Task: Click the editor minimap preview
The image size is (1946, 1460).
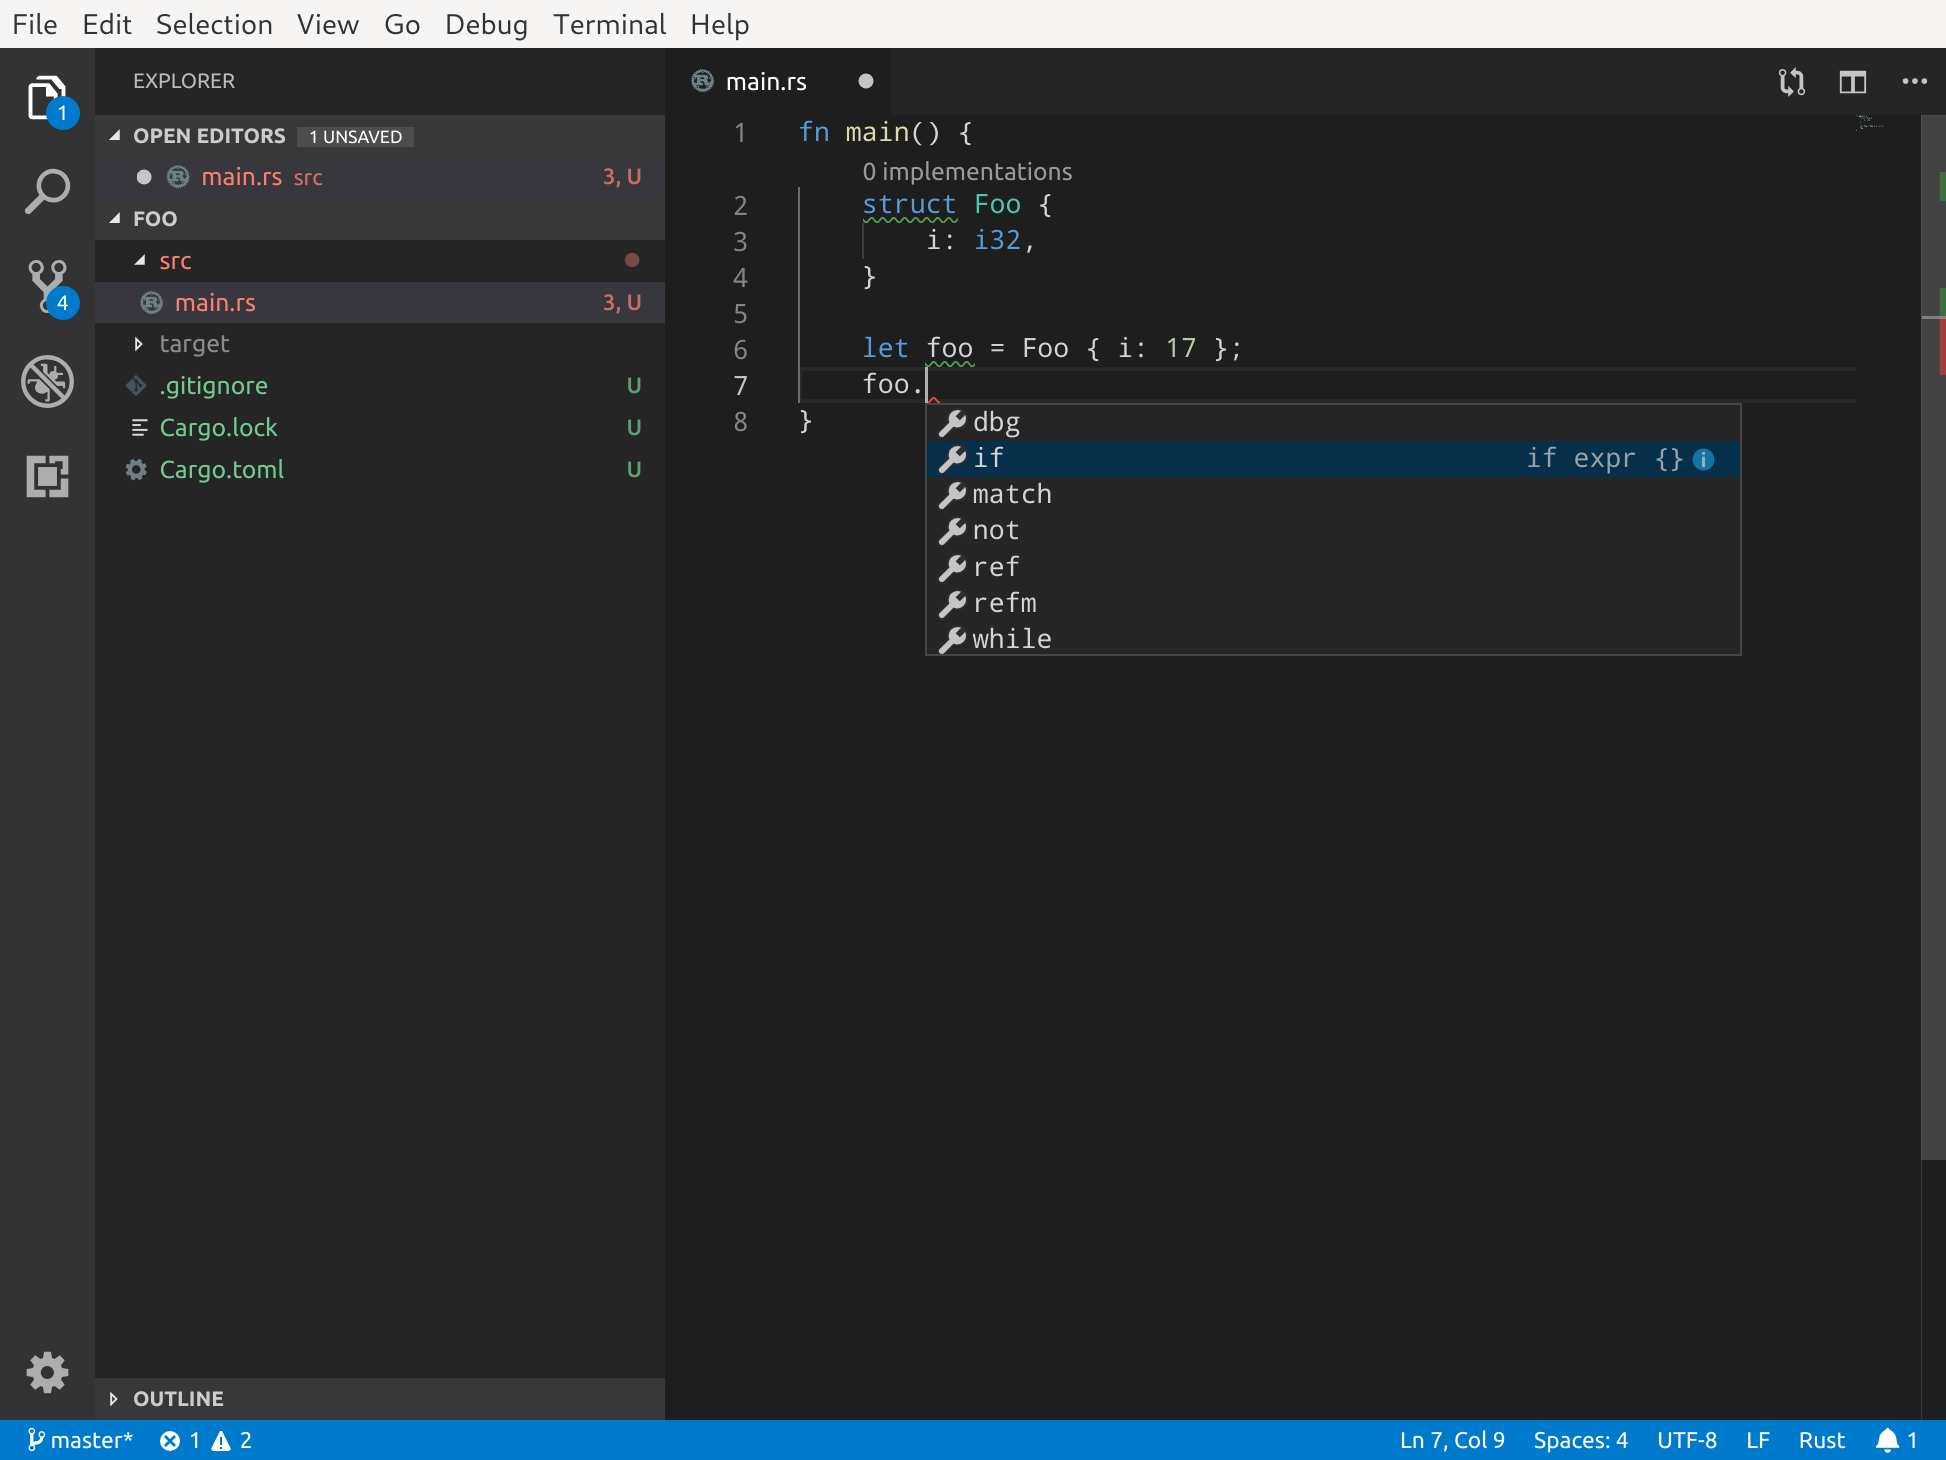Action: 1871,123
